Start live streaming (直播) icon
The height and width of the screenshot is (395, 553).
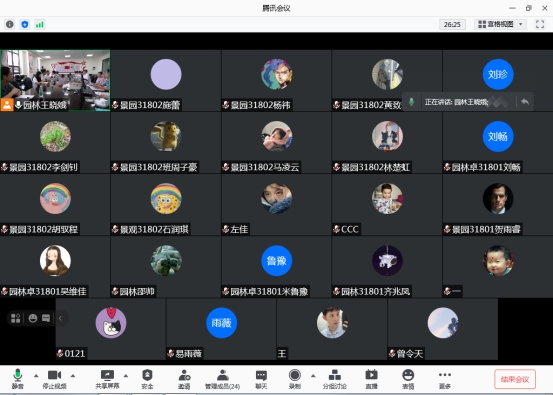click(x=371, y=379)
